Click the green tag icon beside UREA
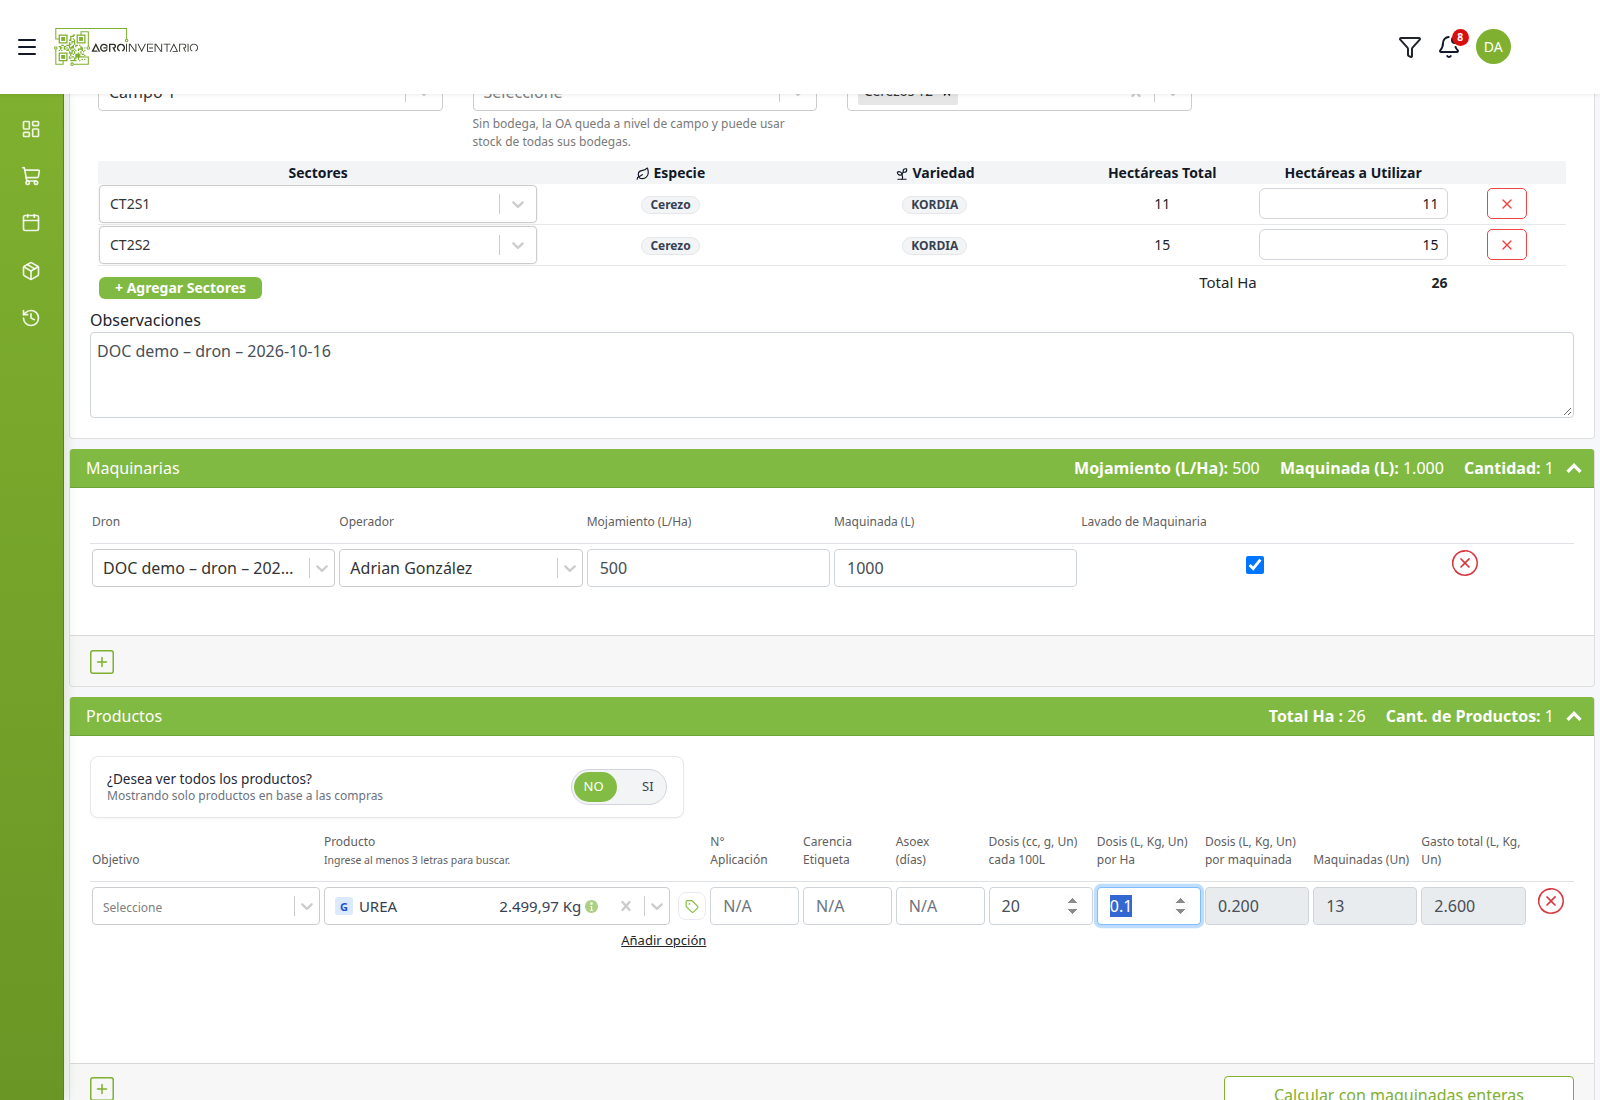 pyautogui.click(x=691, y=906)
